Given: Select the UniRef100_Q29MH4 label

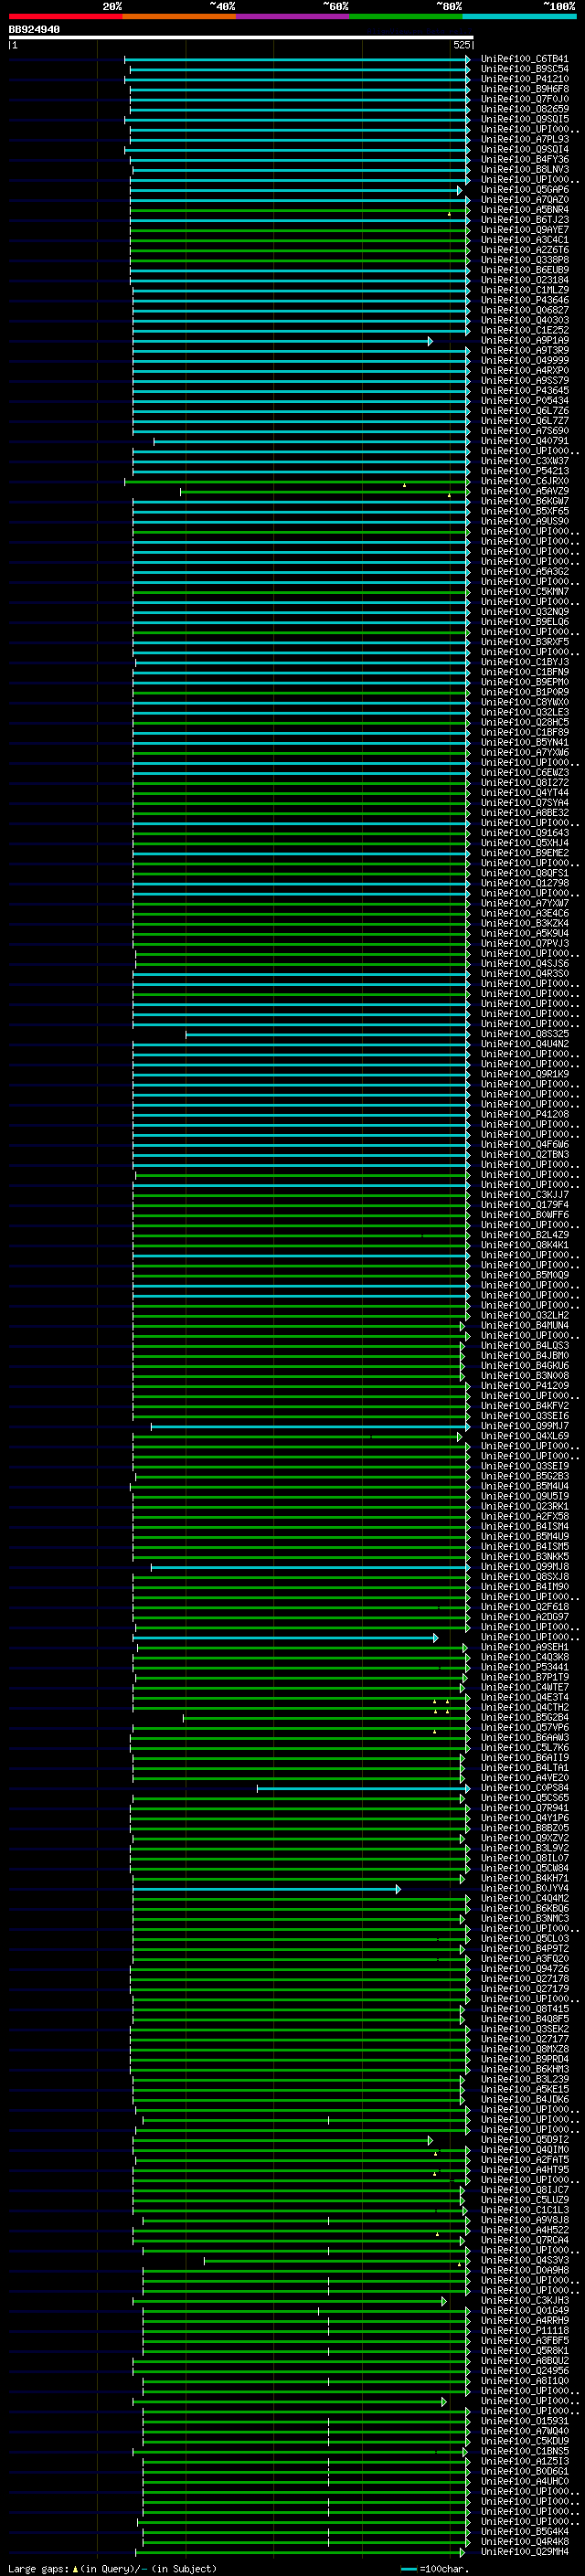Looking at the screenshot, I should [x=525, y=2551].
